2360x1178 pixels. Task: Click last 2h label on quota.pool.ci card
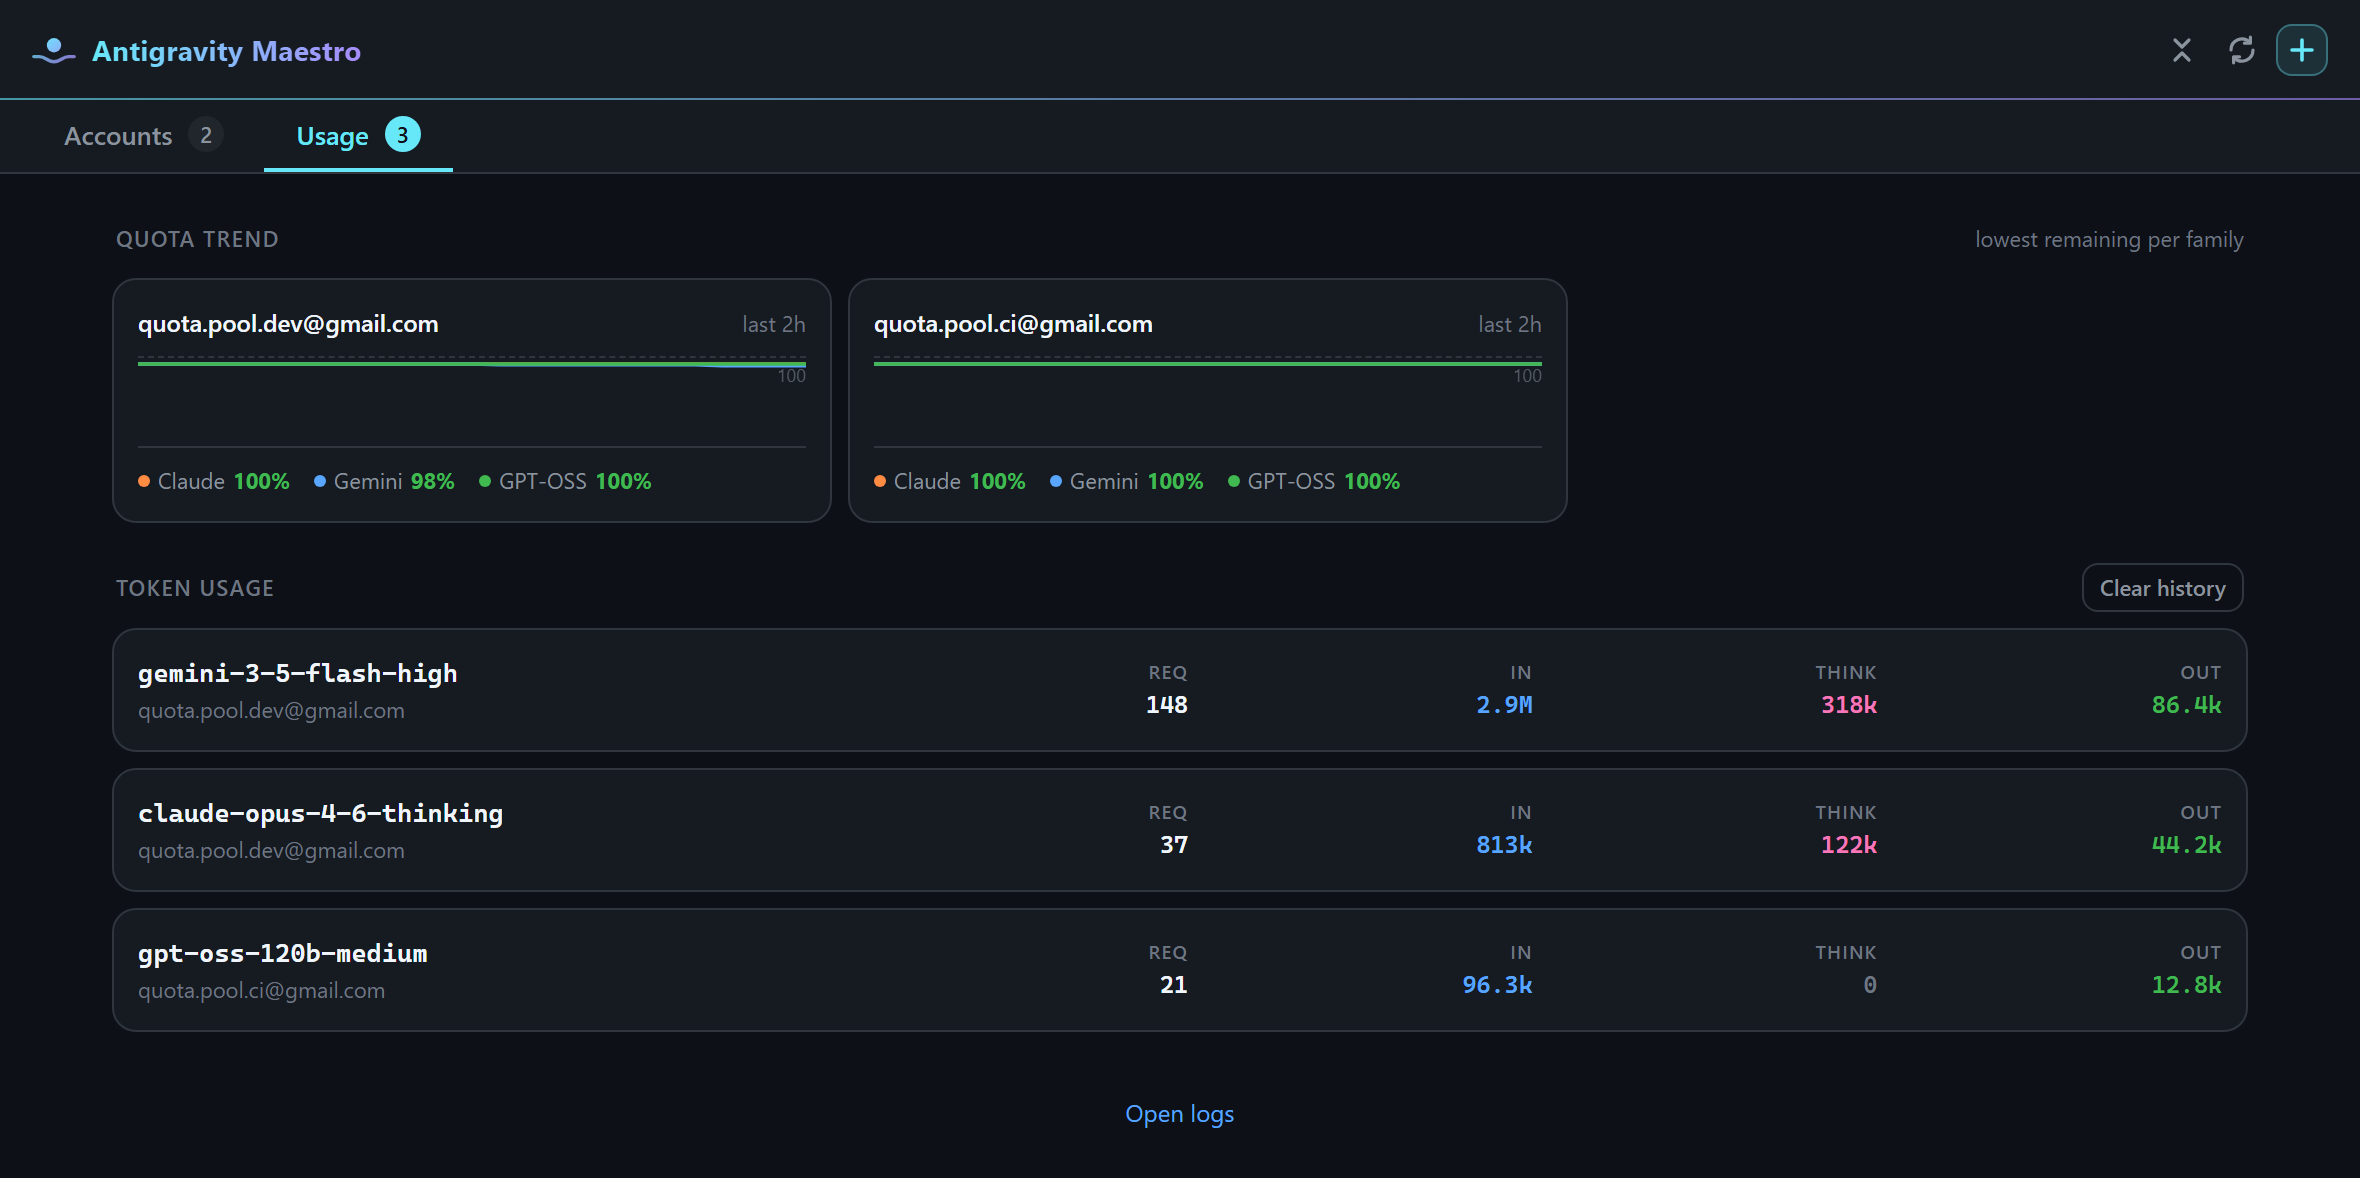pyautogui.click(x=1510, y=325)
